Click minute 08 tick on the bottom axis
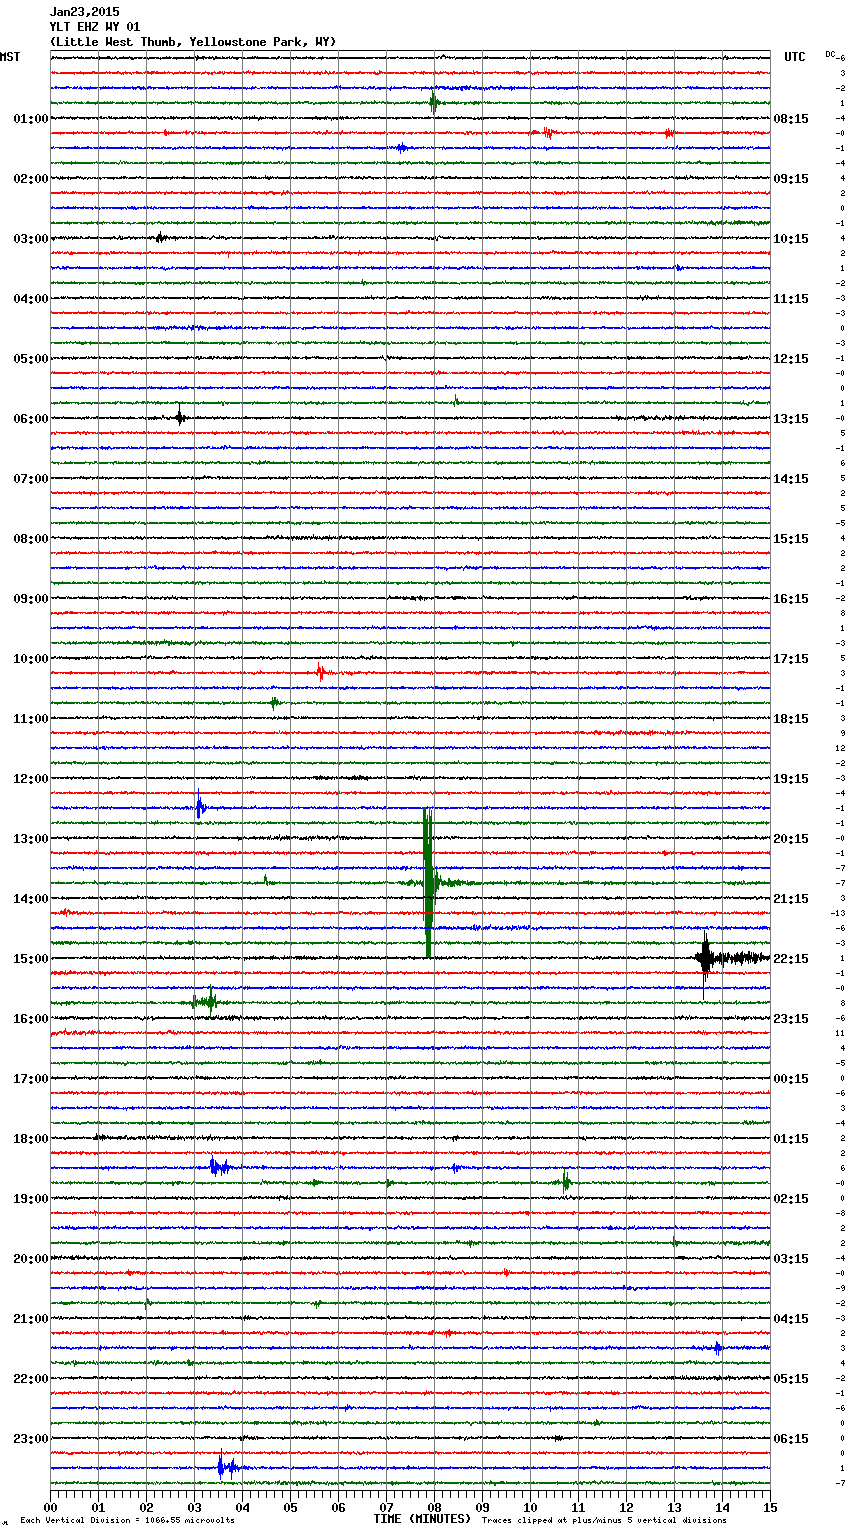The image size is (850, 1534). (434, 1507)
